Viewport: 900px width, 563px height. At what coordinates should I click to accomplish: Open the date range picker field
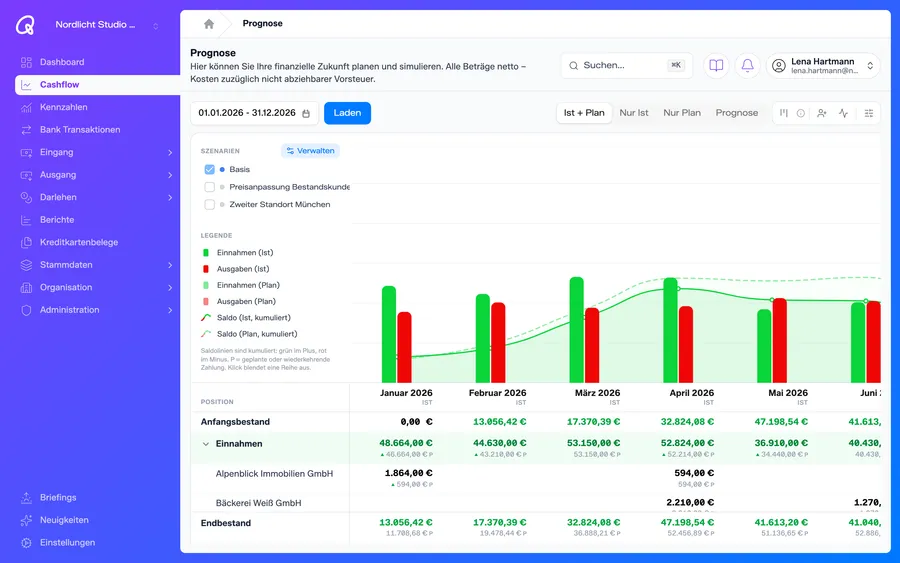[254, 113]
